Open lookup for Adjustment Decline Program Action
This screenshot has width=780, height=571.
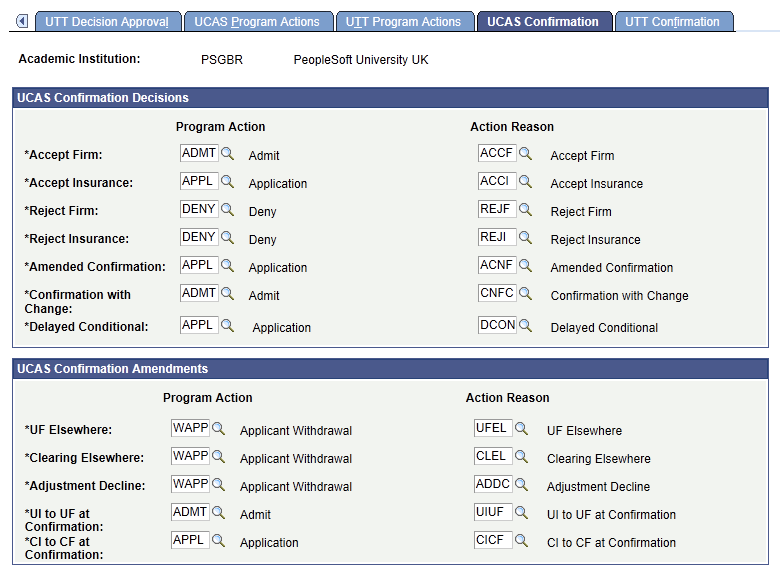218,485
